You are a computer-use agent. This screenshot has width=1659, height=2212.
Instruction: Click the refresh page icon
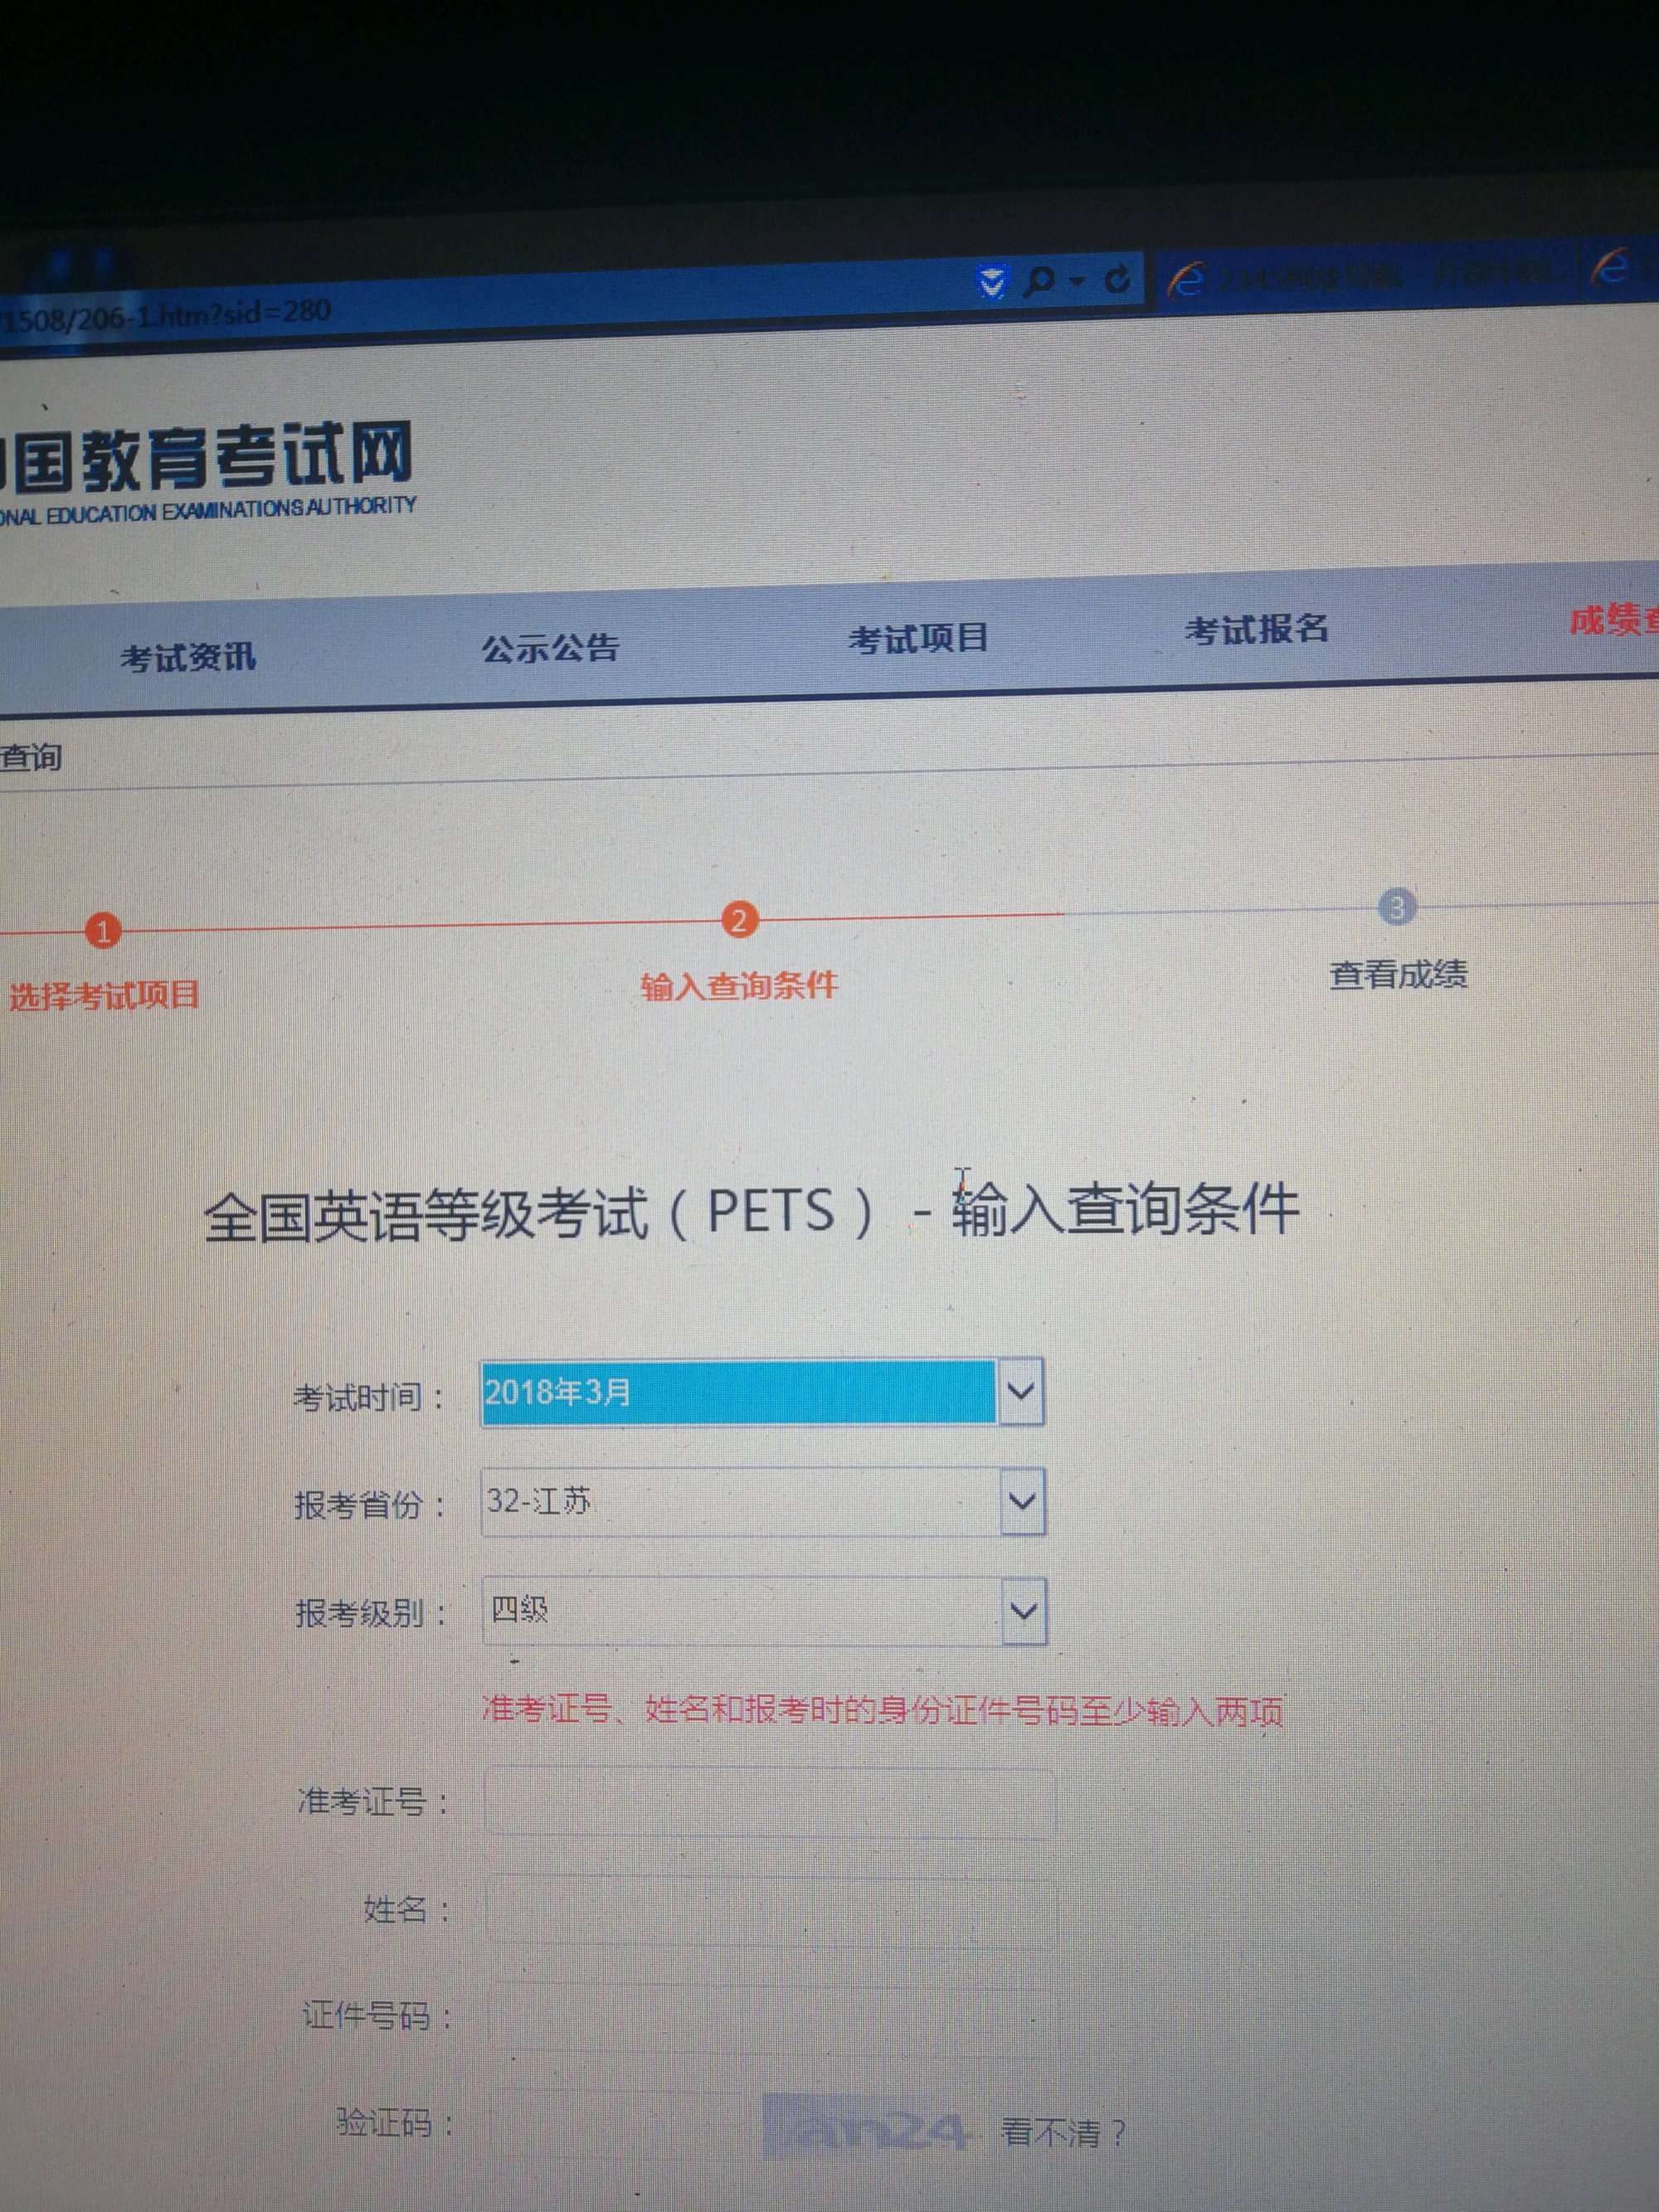point(1118,279)
